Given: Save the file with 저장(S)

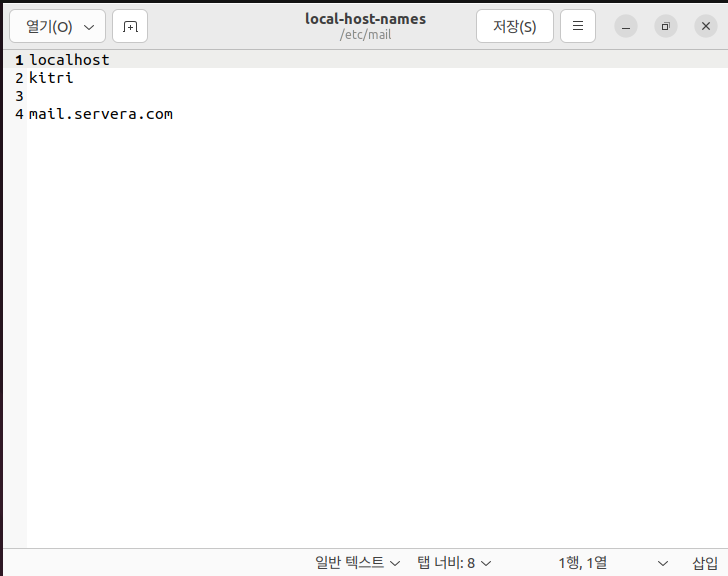Looking at the screenshot, I should click(x=514, y=26).
